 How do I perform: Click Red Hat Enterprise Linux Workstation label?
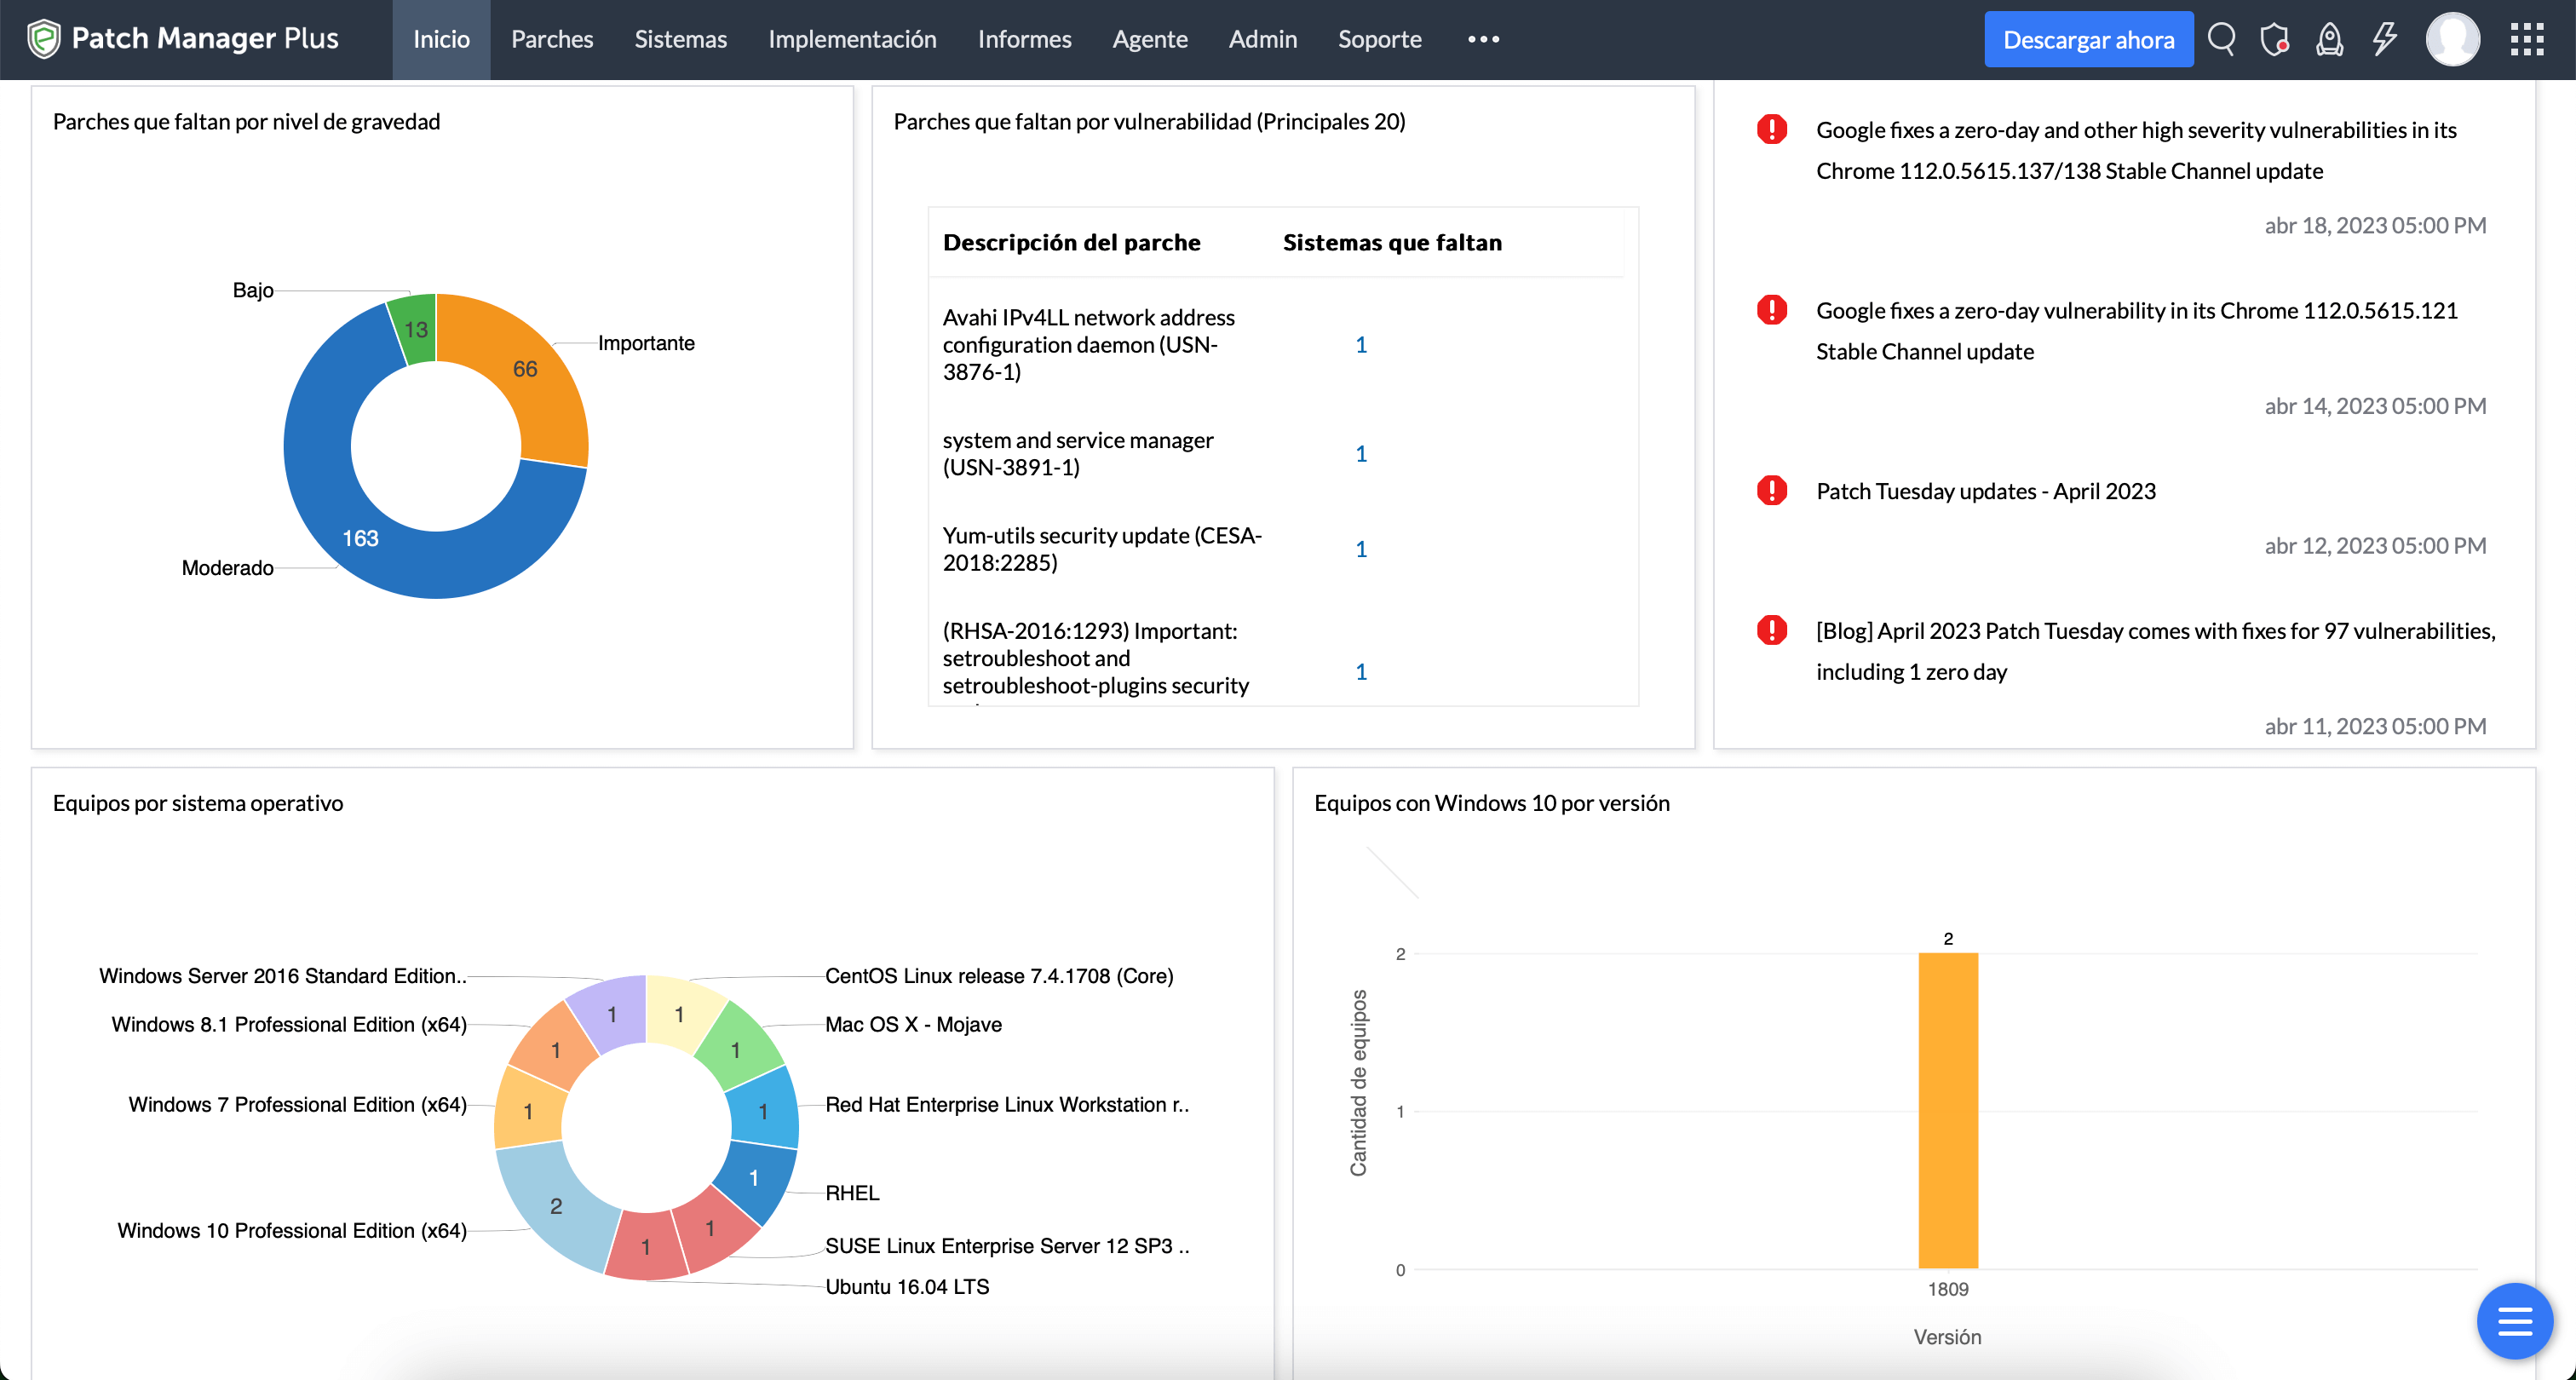tap(1007, 1104)
